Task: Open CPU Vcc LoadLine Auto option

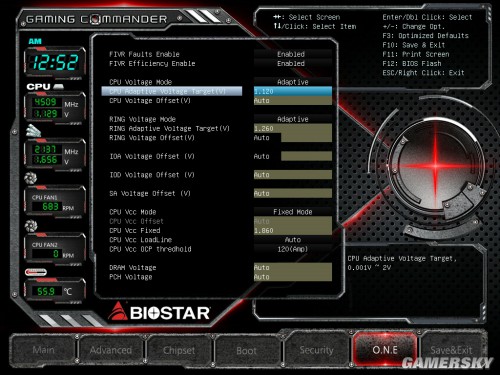Action: click(293, 240)
